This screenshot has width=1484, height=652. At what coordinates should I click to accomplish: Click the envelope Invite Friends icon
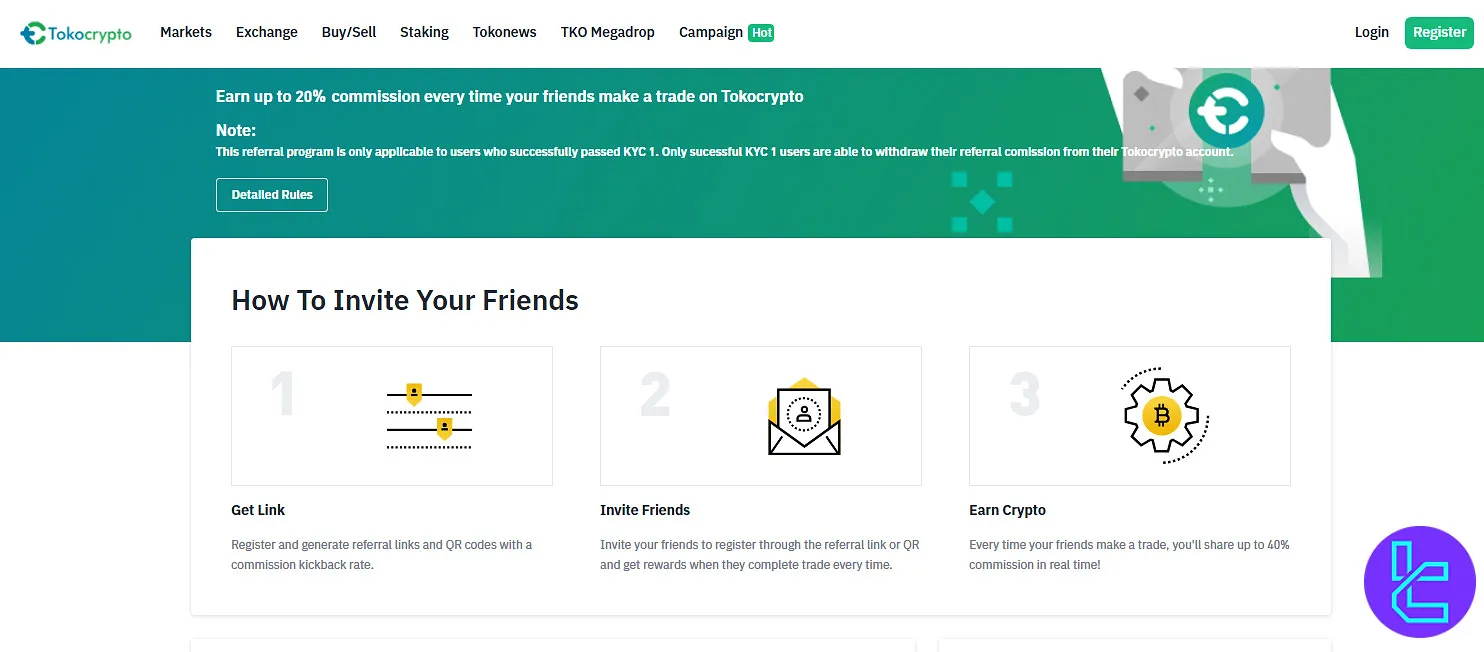804,417
